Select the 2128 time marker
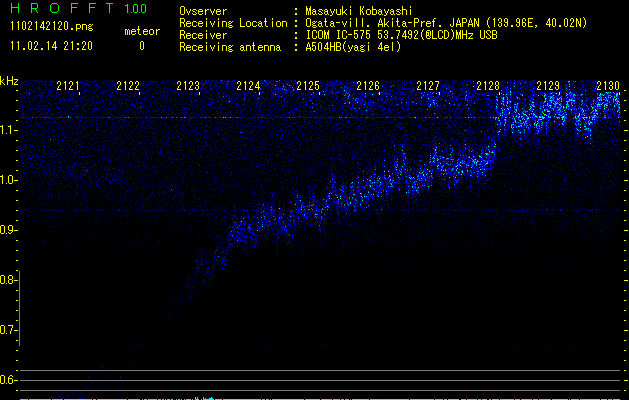This screenshot has width=629, height=400. pos(488,87)
